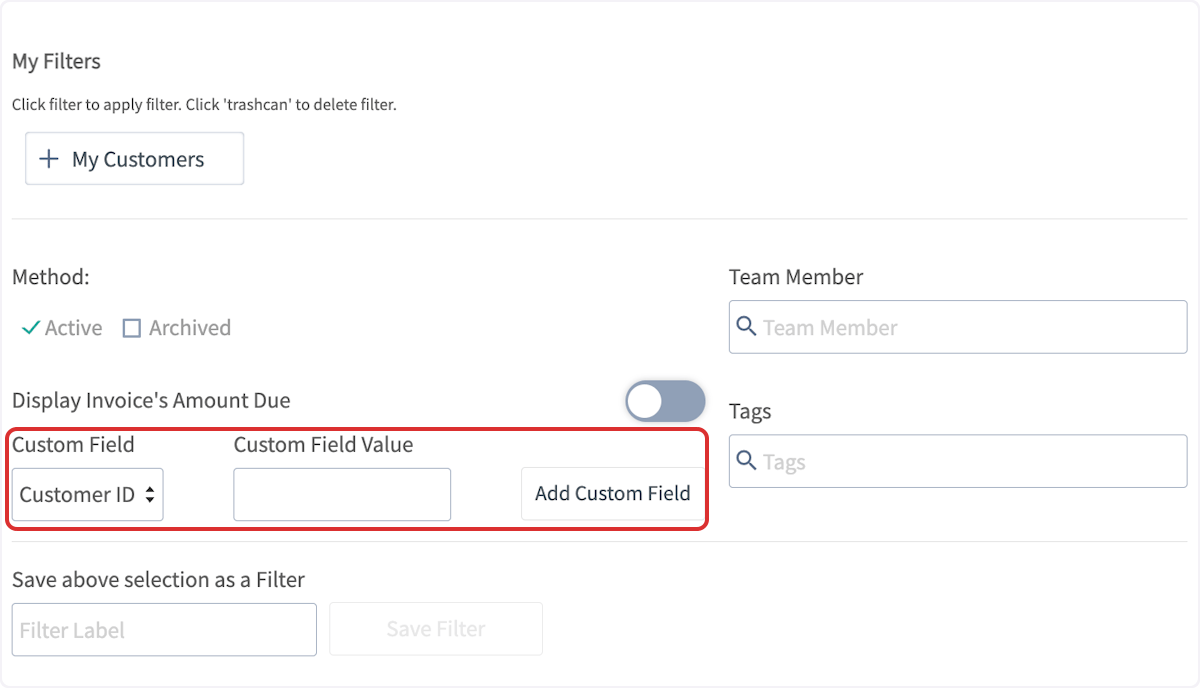Click the My Filters heading text
This screenshot has width=1200, height=688.
(x=56, y=62)
